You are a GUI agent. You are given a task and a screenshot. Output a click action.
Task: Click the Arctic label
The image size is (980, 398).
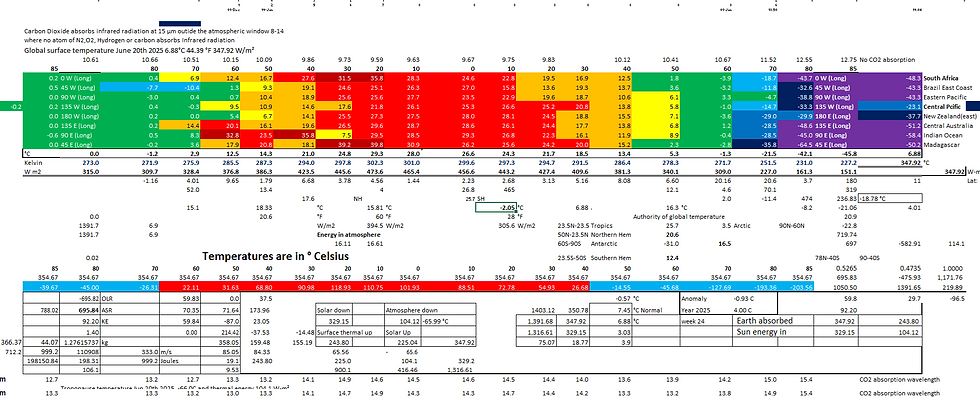tap(743, 226)
